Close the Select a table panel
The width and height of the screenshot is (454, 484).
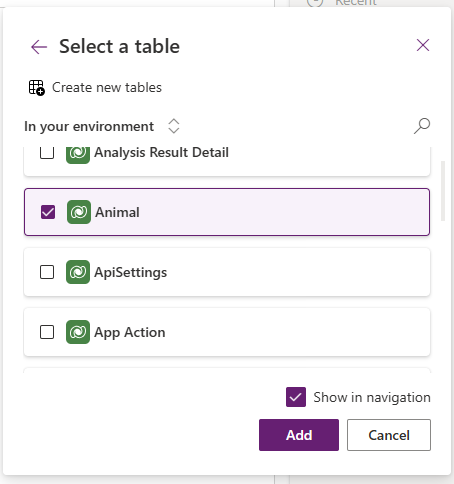(x=423, y=45)
